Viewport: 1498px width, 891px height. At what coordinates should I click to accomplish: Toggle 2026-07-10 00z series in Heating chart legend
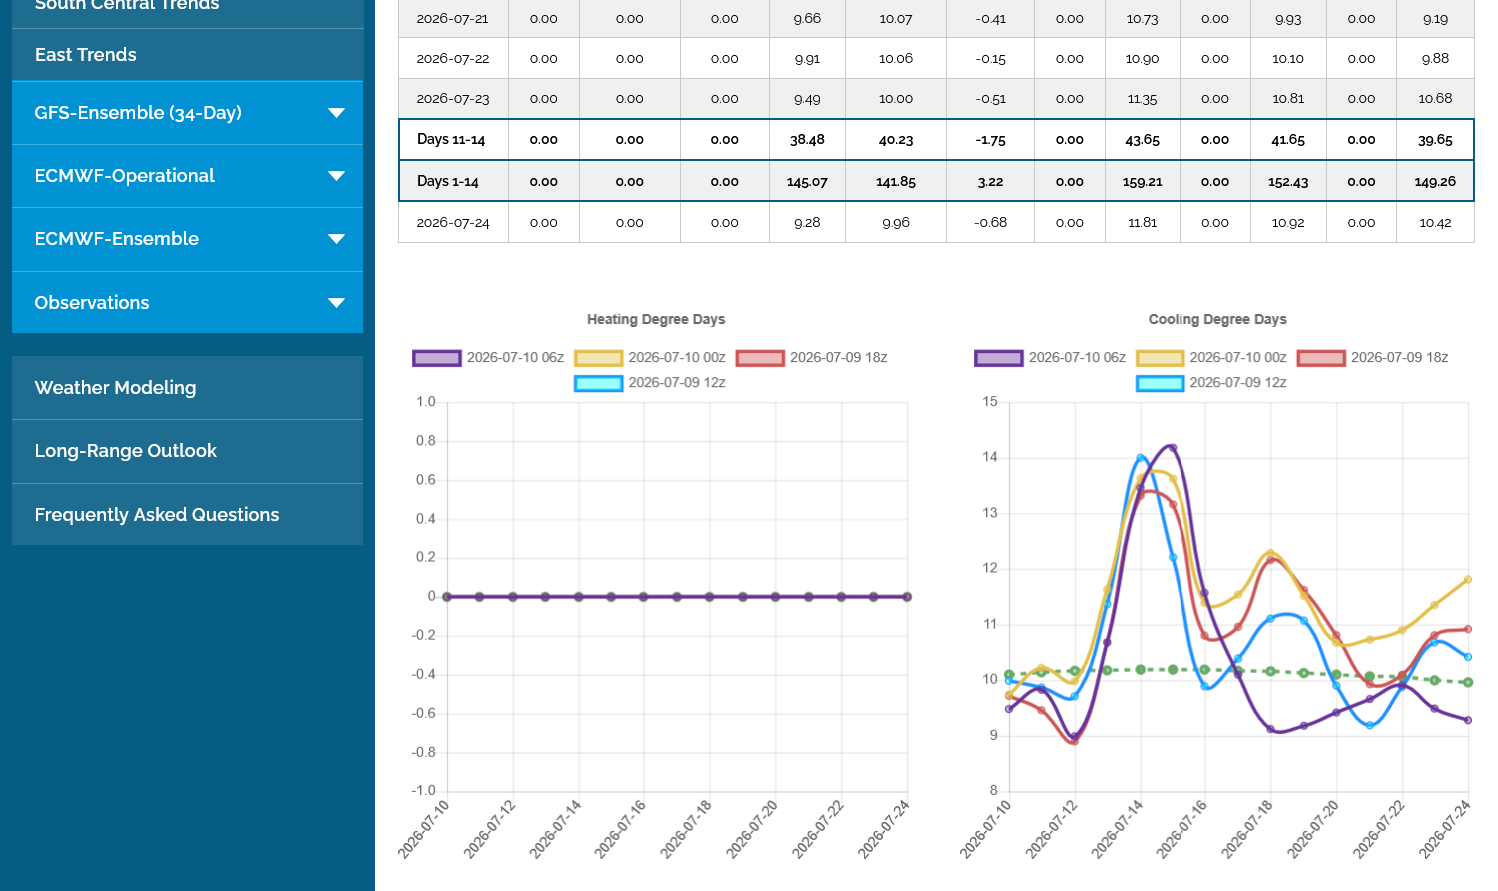[650, 358]
